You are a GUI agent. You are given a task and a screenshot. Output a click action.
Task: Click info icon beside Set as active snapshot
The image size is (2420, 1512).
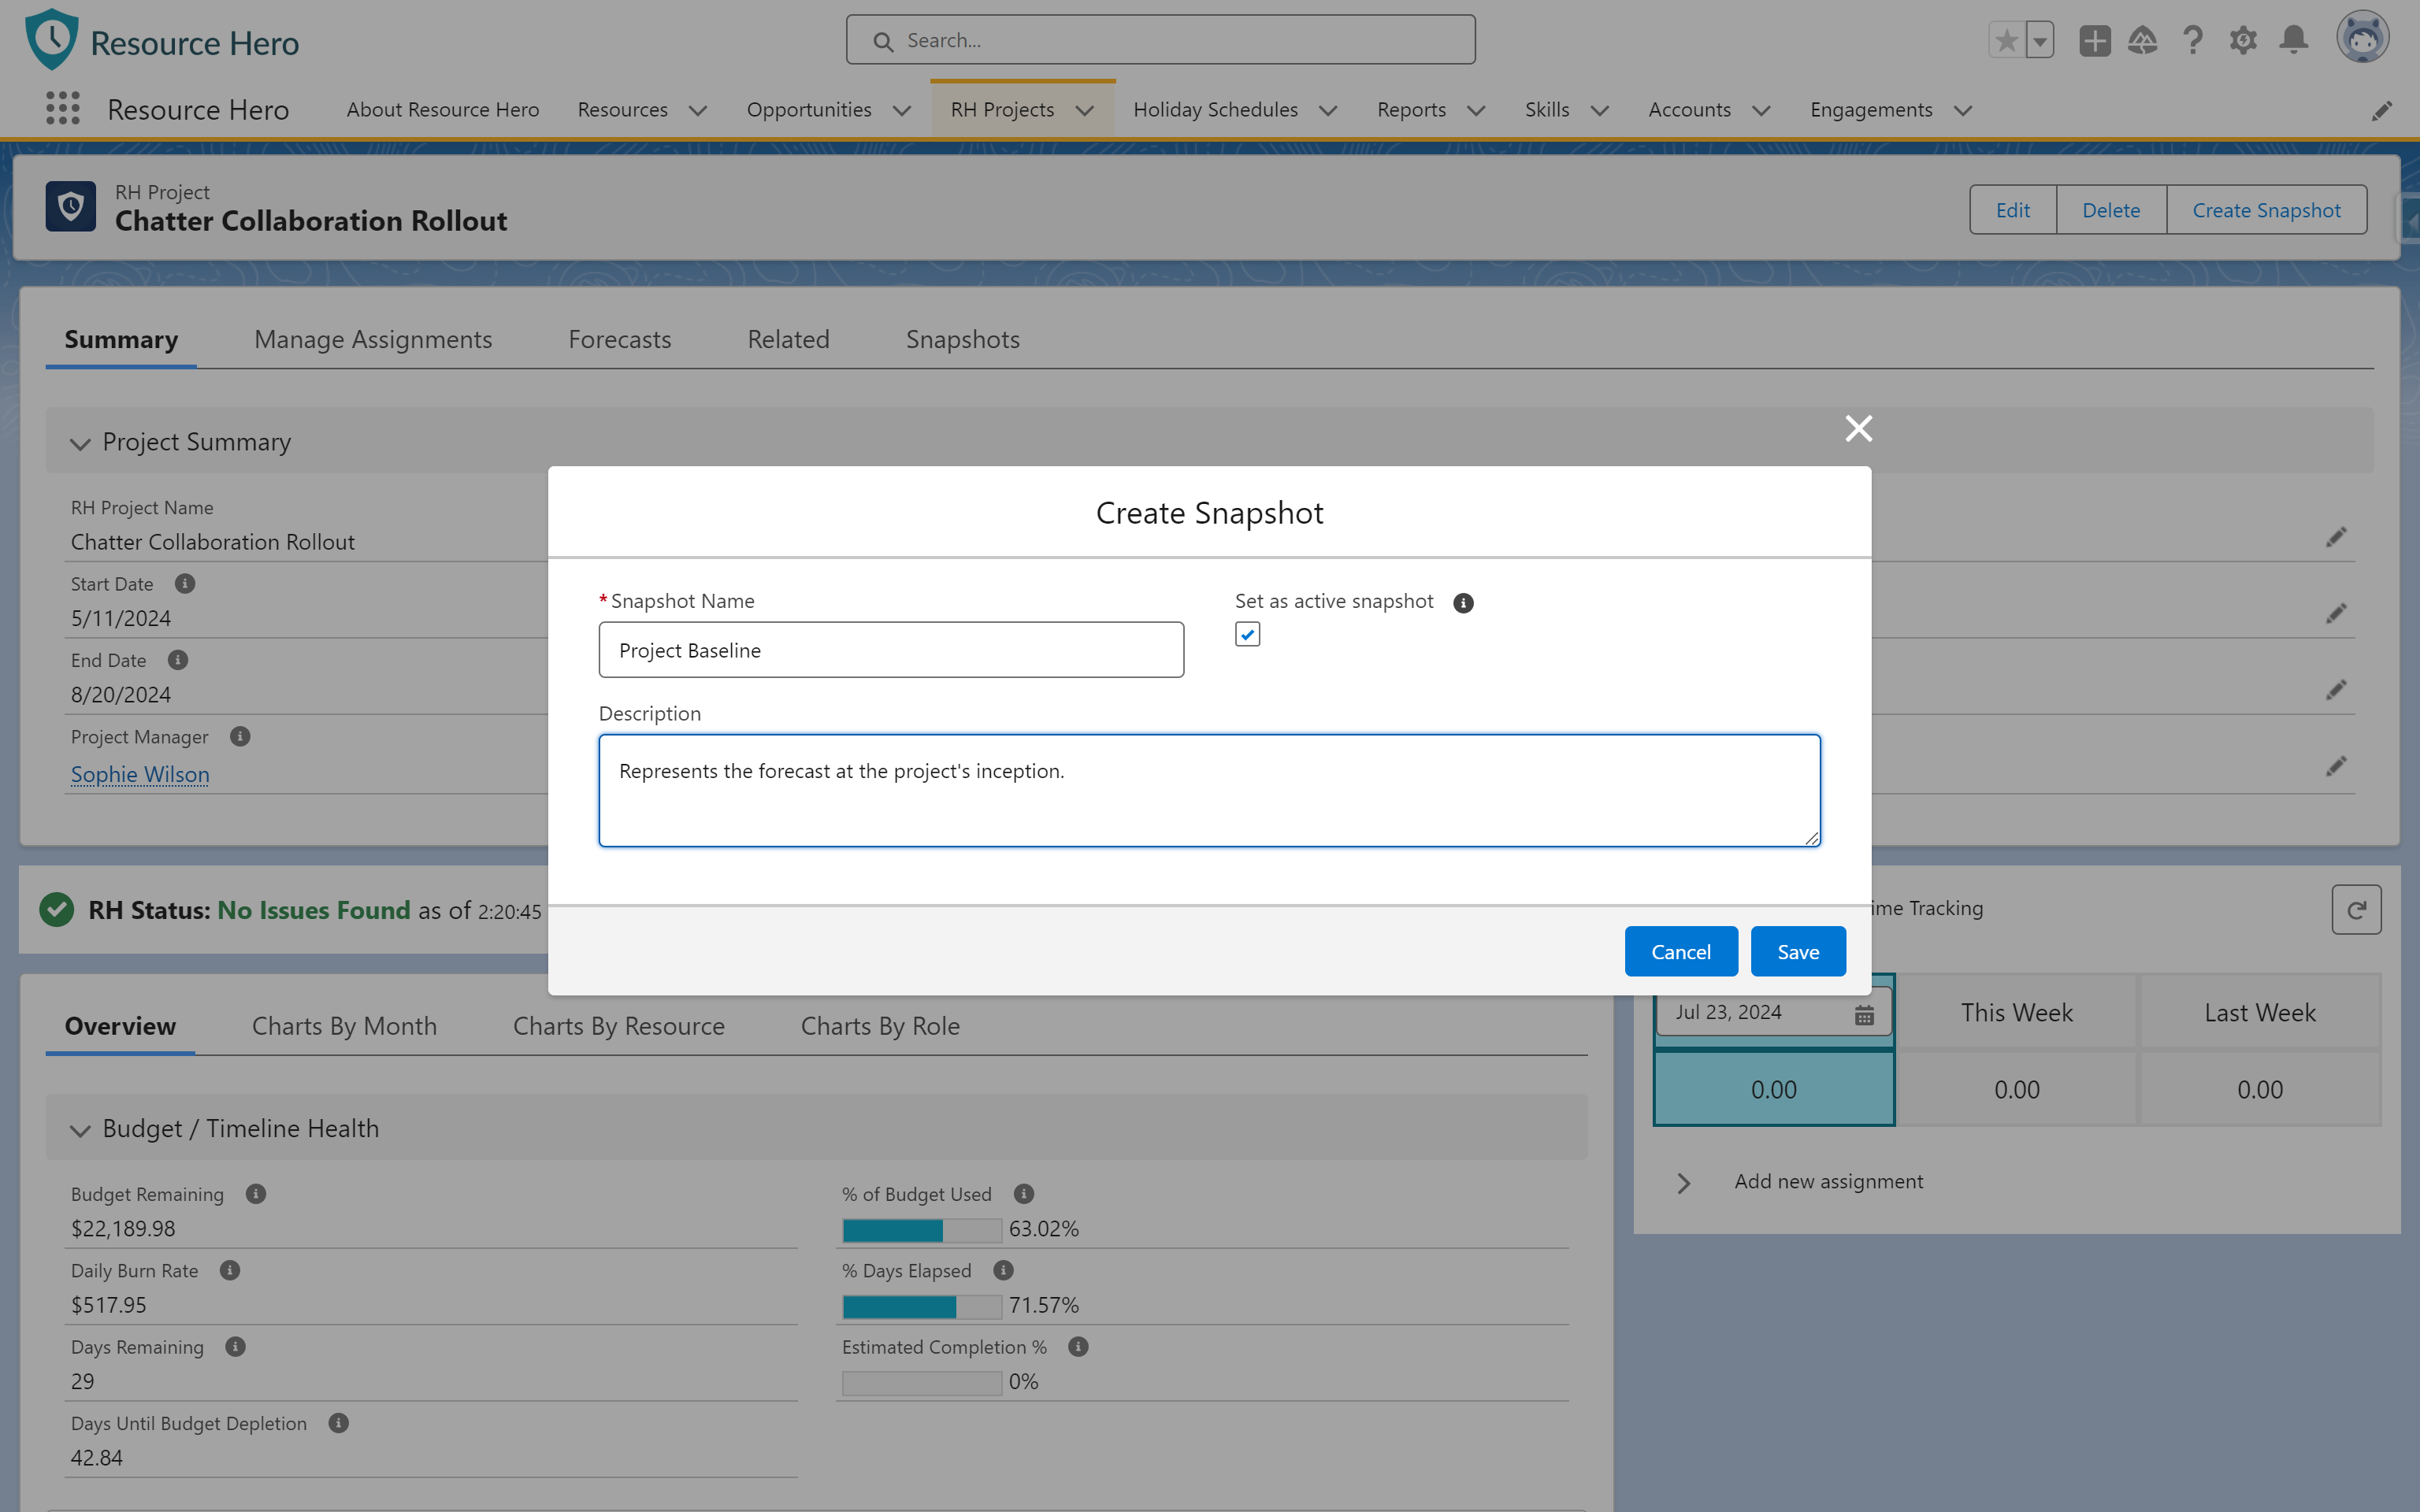click(1463, 603)
